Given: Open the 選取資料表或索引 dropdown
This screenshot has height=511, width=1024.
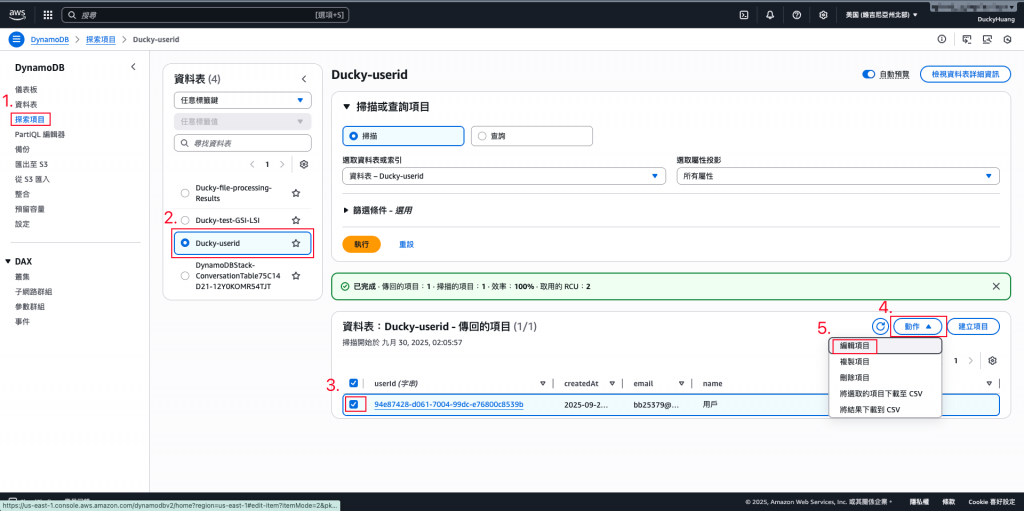Looking at the screenshot, I should pyautogui.click(x=504, y=176).
